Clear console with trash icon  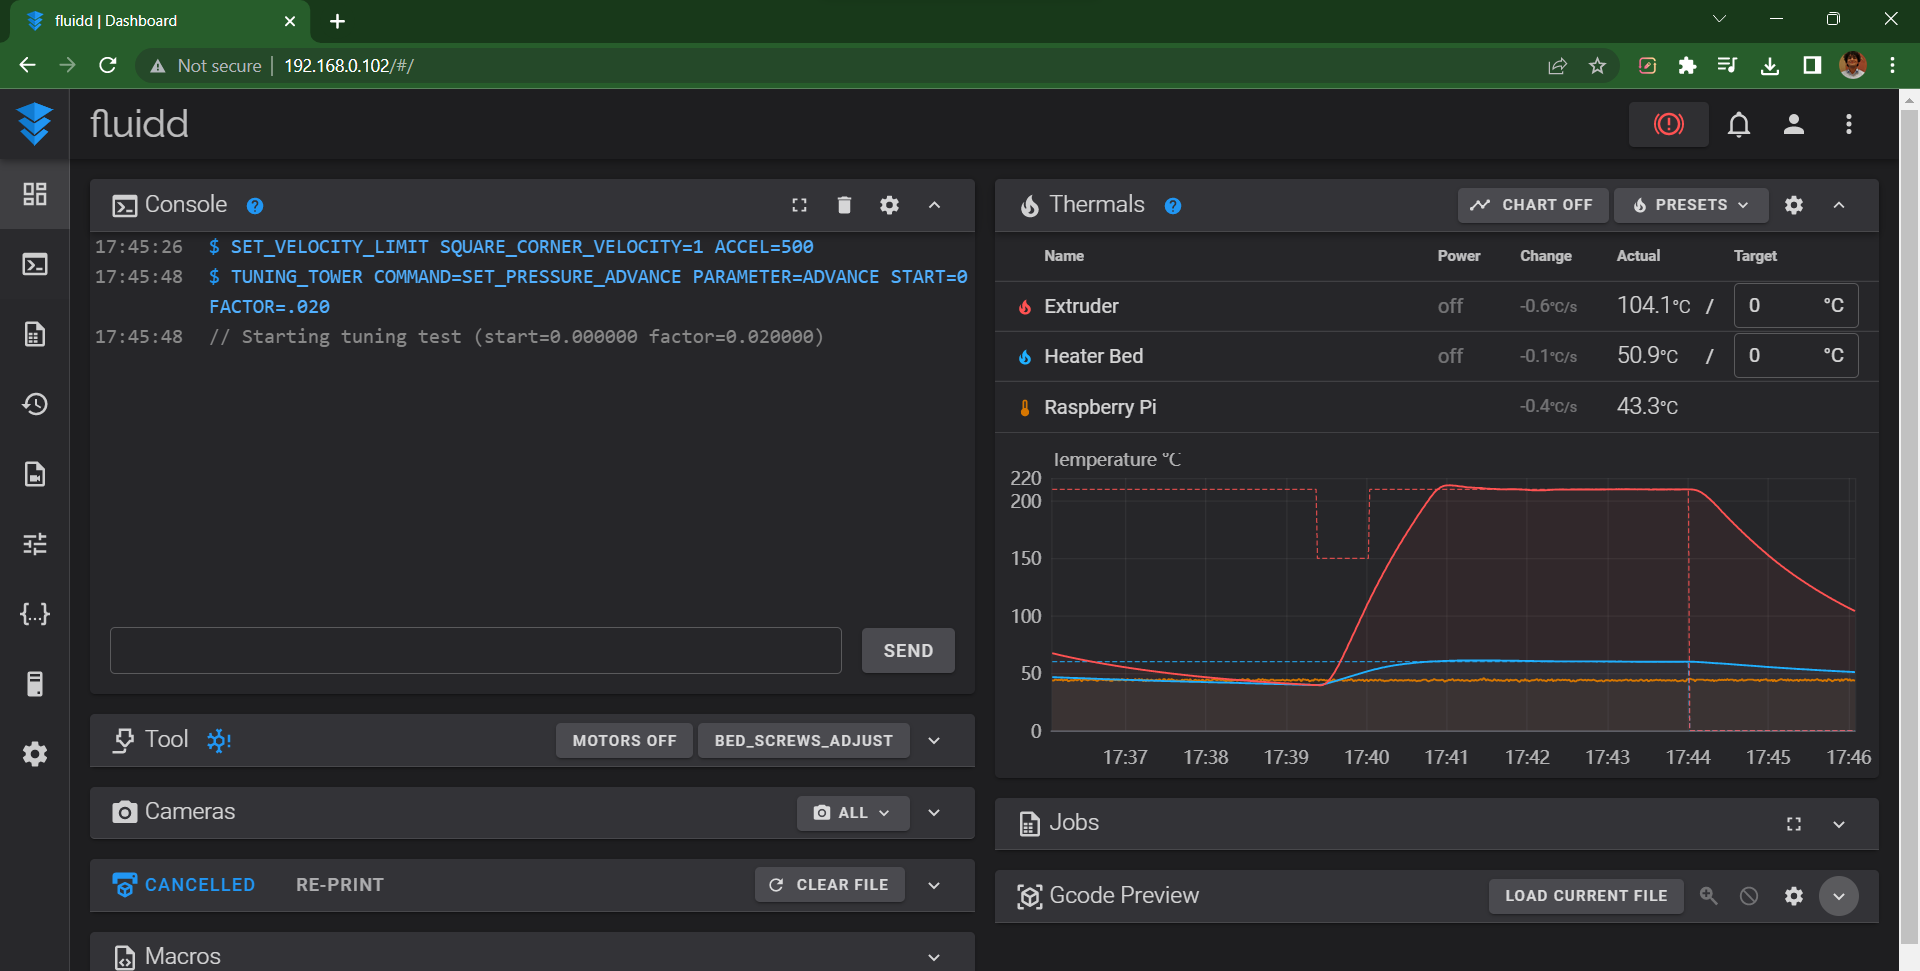click(x=844, y=205)
